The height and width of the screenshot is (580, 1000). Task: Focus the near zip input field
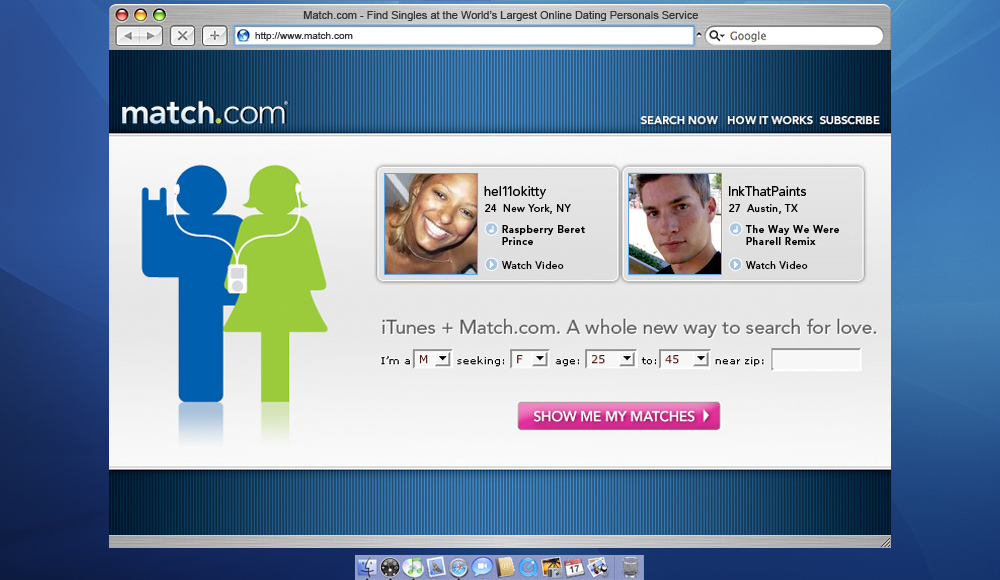pyautogui.click(x=816, y=359)
